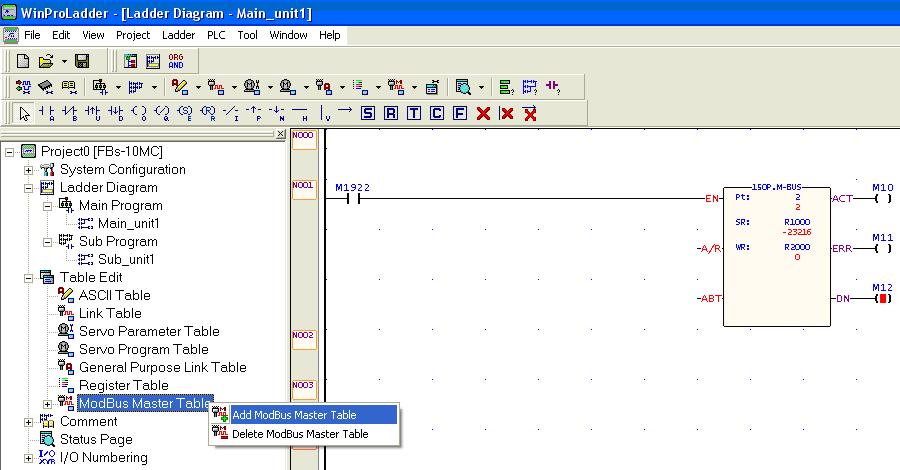Click the Servo Parameter Table toolbar icon
This screenshot has height=470, width=900.
252,87
